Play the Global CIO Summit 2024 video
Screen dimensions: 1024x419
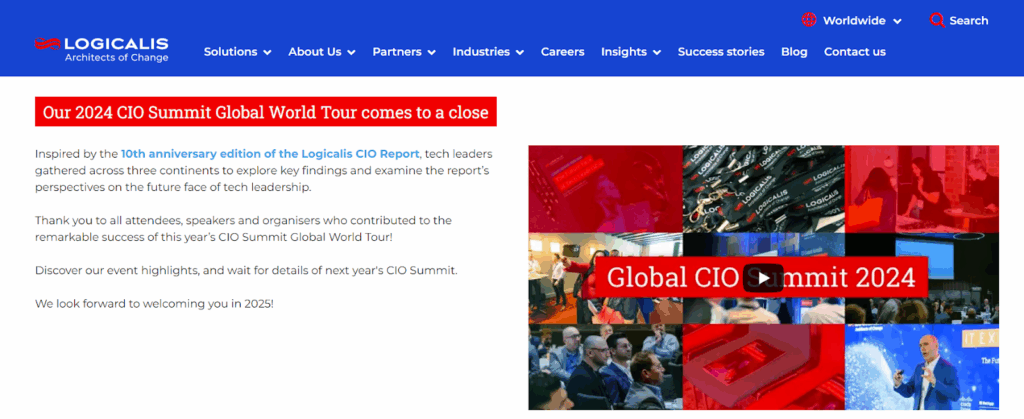tap(763, 278)
